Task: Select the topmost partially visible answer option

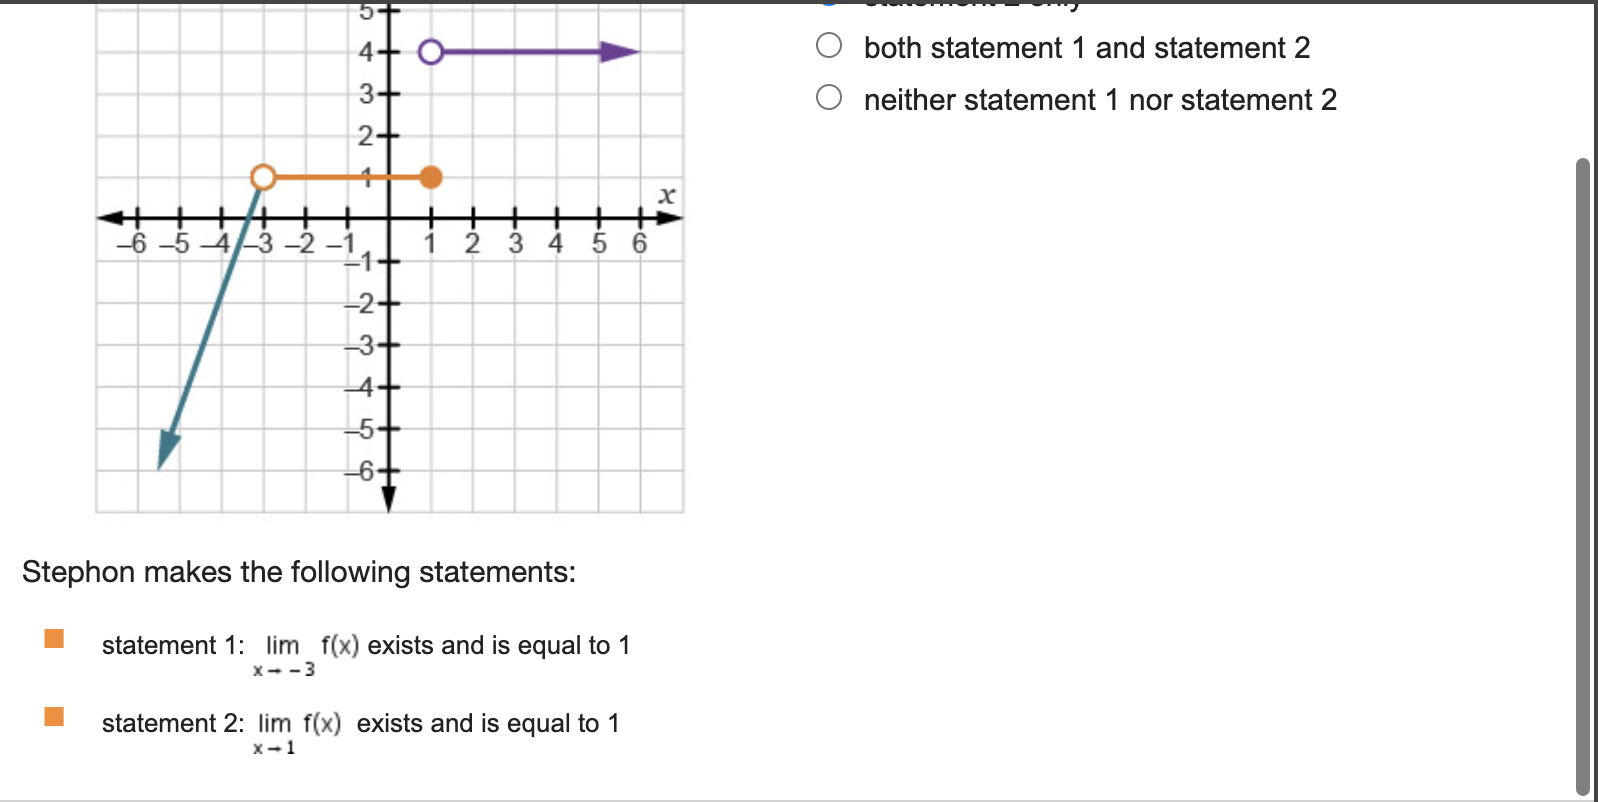Action: point(830,4)
